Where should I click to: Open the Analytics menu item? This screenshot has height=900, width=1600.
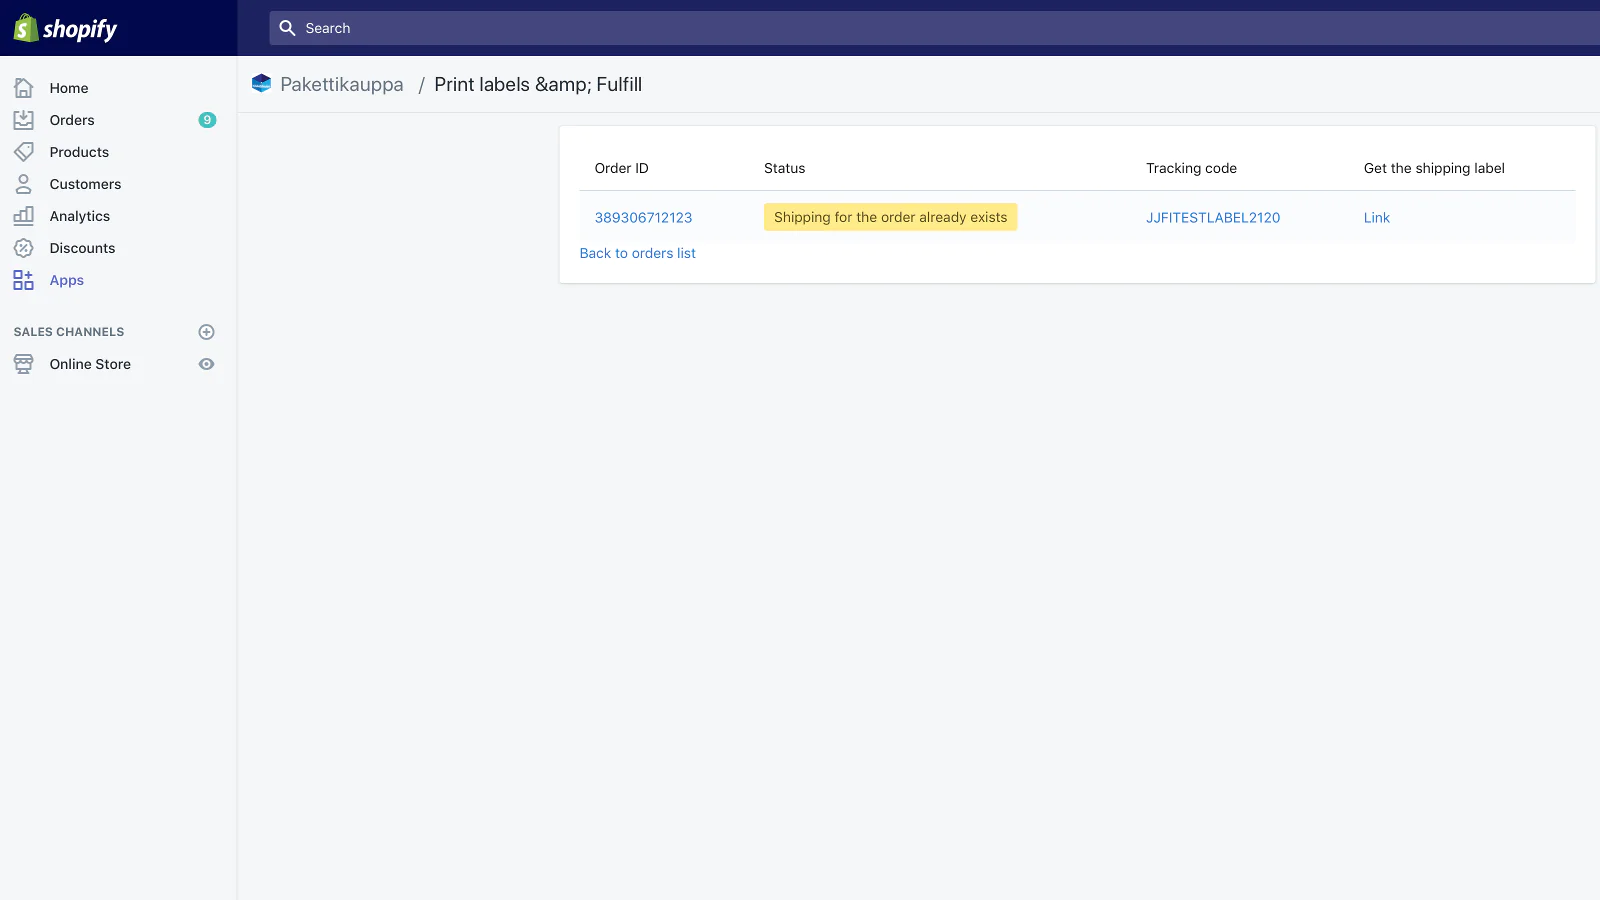(80, 216)
